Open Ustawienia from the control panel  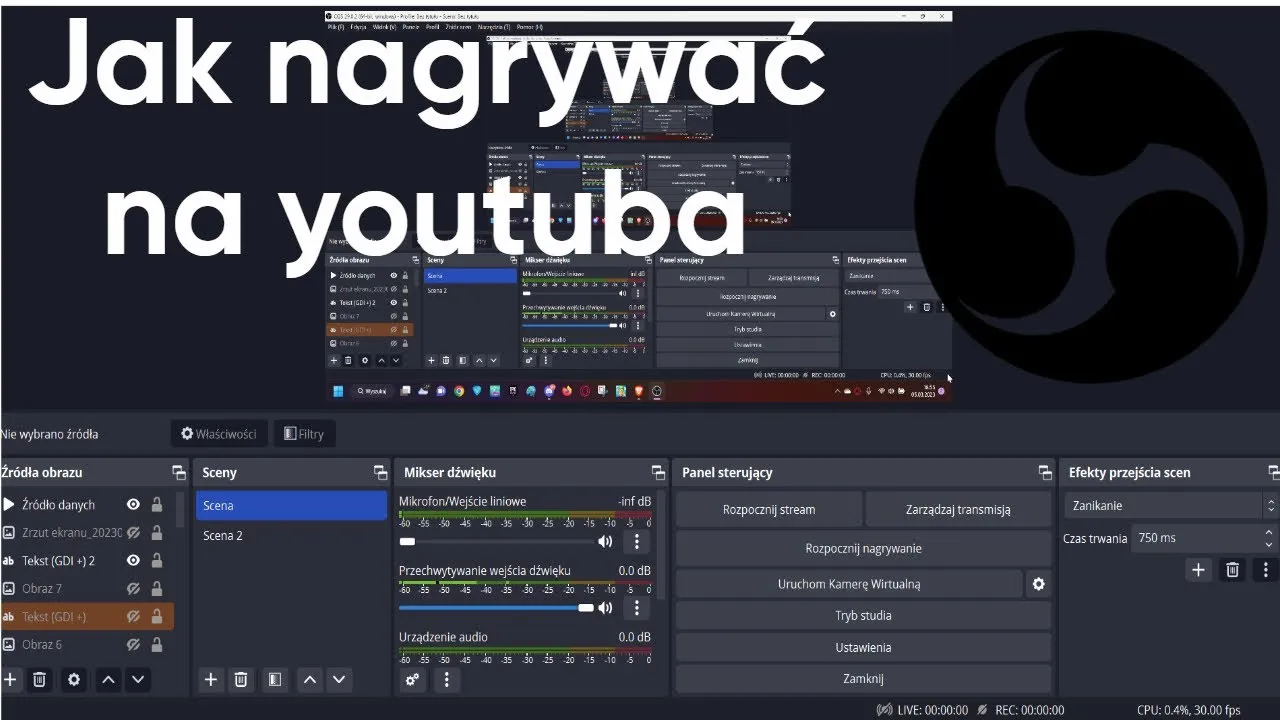[x=863, y=647]
